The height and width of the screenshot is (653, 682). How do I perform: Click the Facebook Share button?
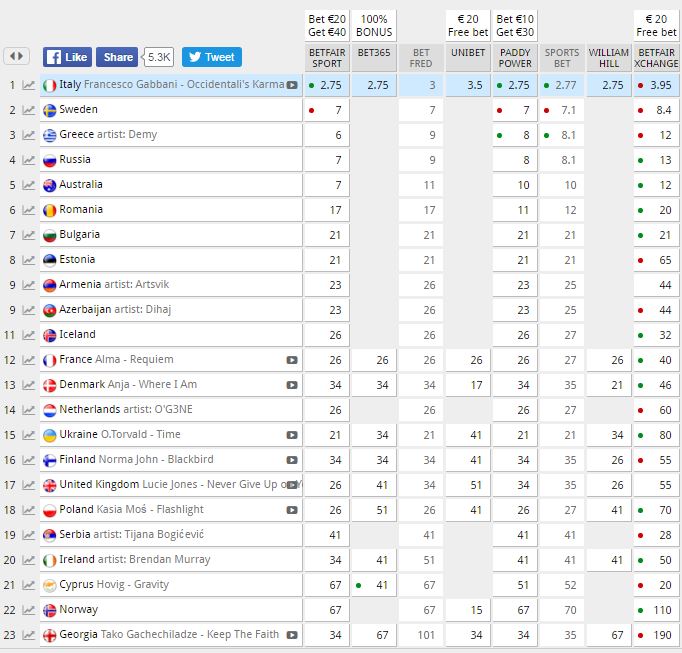118,57
